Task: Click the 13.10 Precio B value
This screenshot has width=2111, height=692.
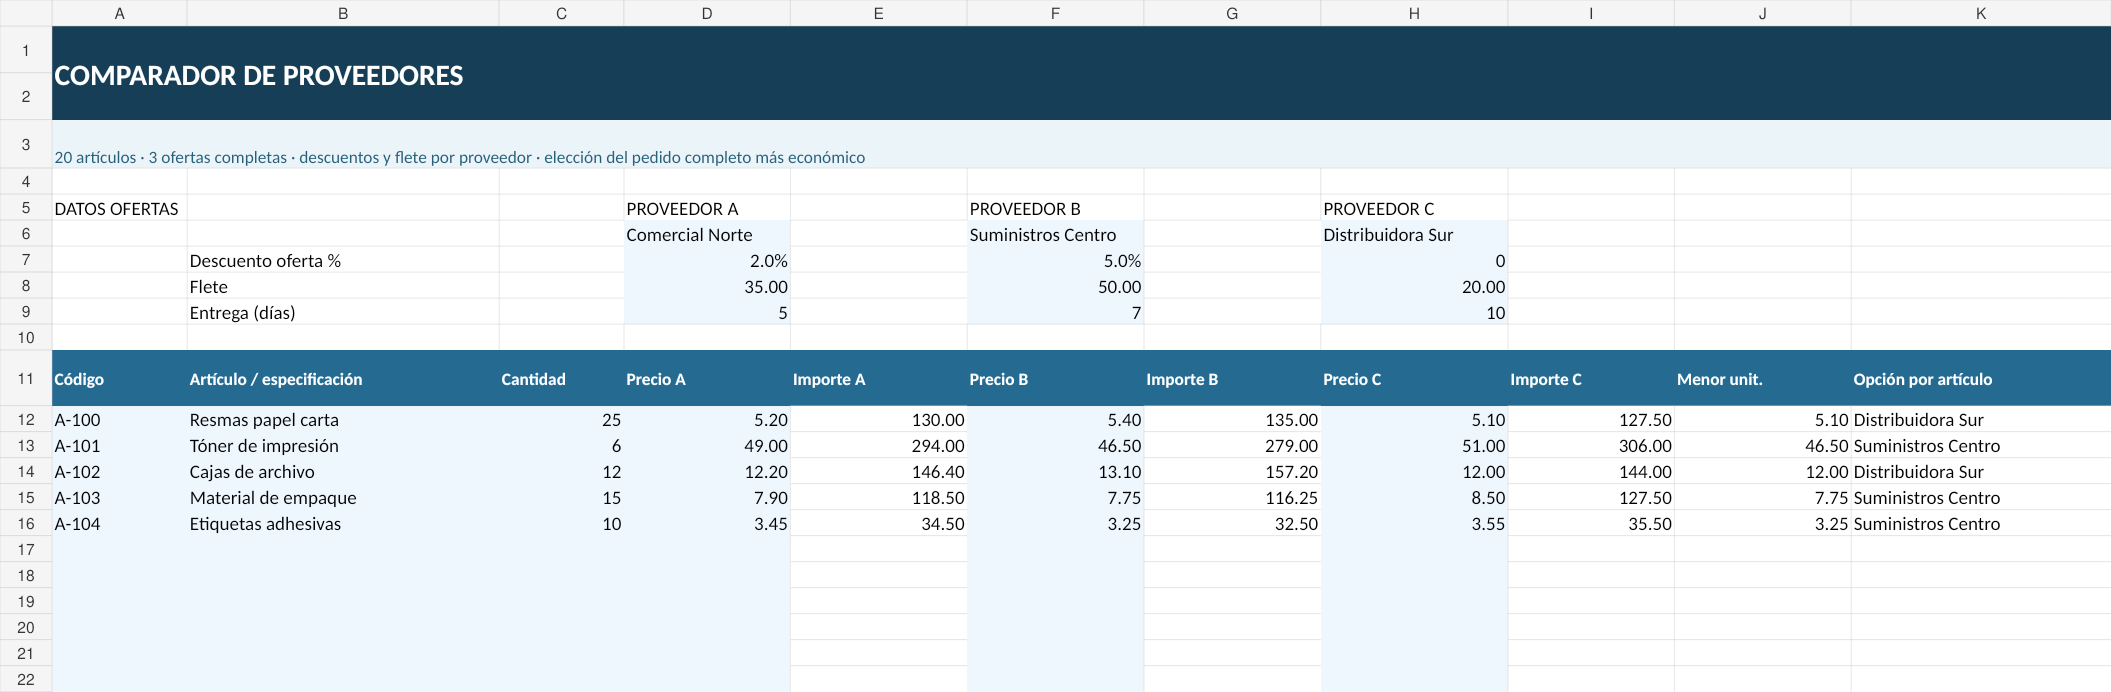Action: point(1055,471)
